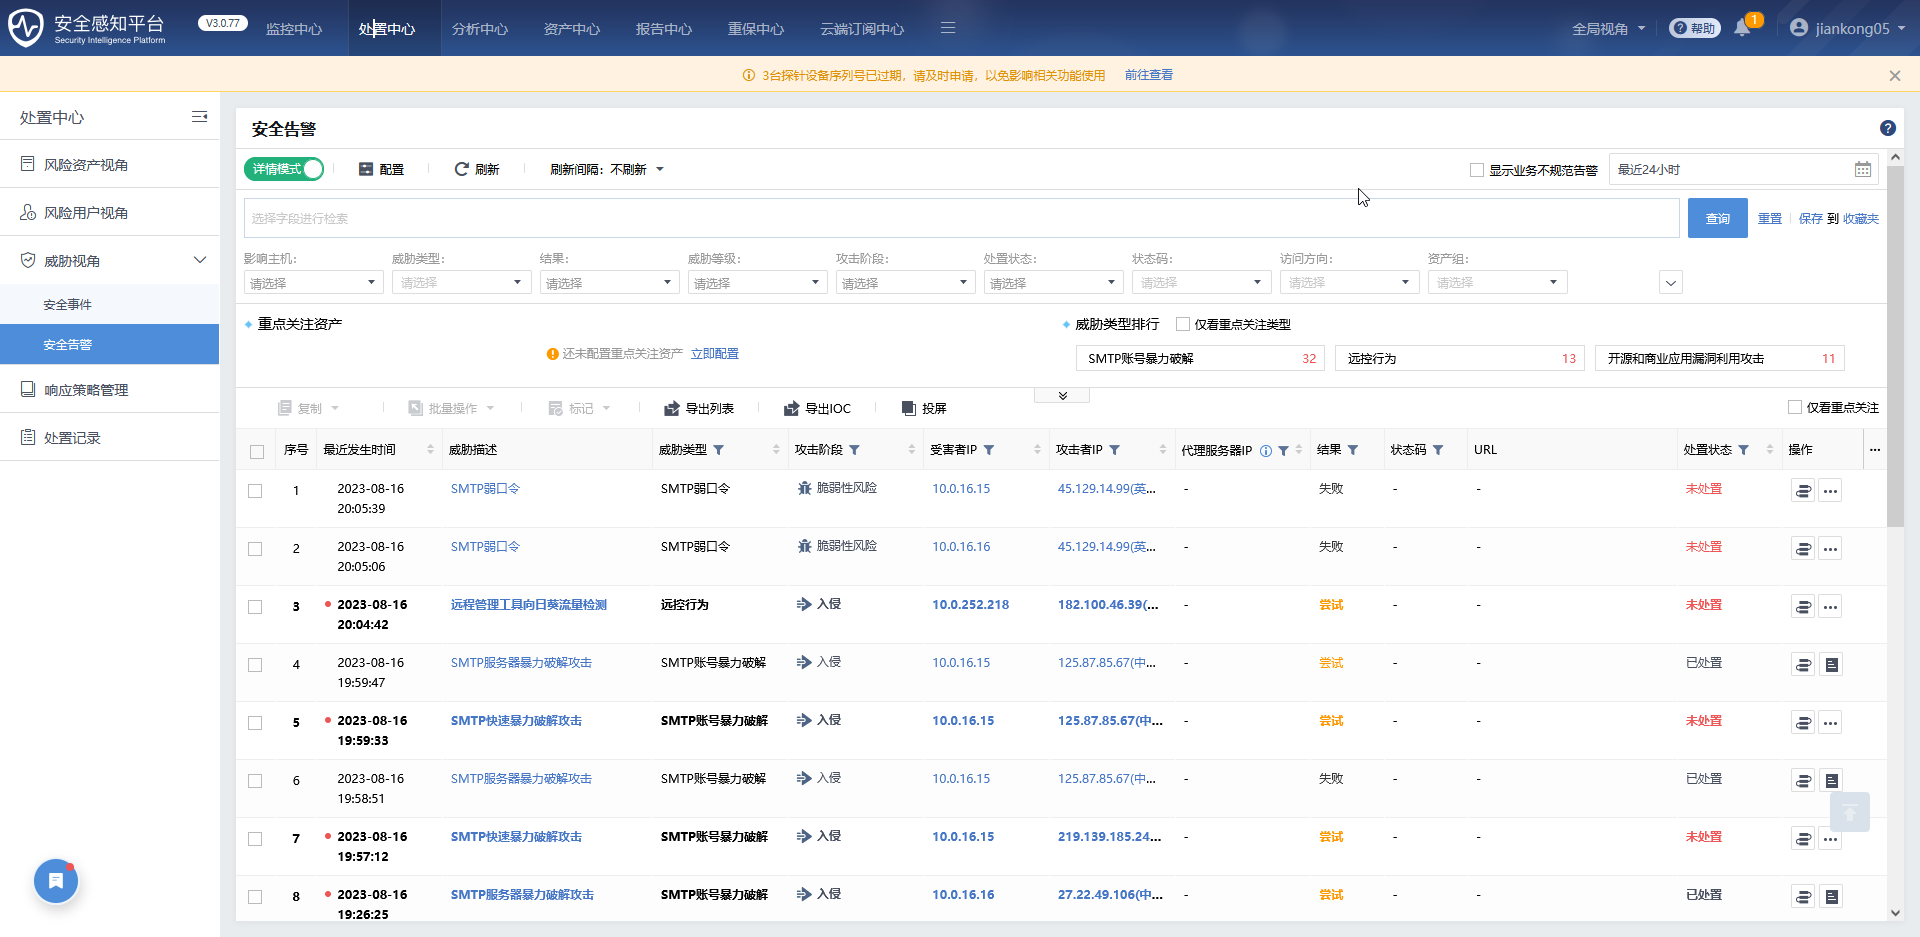Image resolution: width=1920 pixels, height=937 pixels.
Task: Click the field search input box
Action: [x=961, y=218]
